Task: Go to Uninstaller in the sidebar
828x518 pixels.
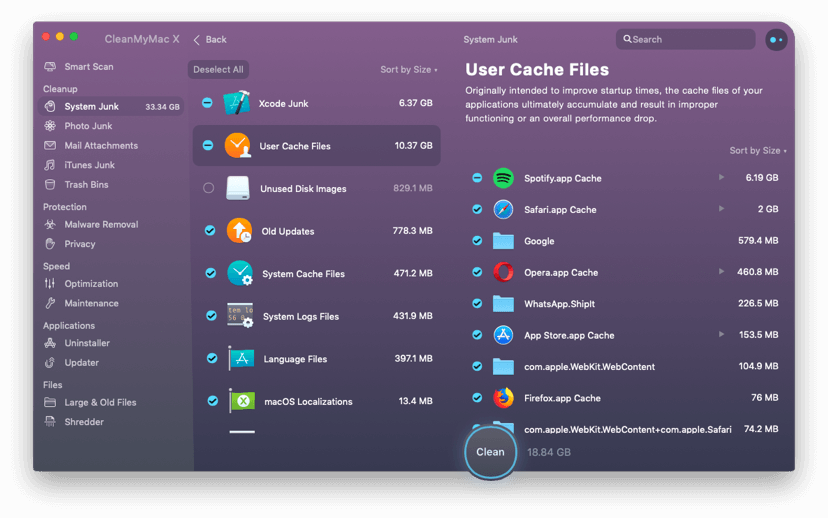Action: pyautogui.click(x=87, y=343)
